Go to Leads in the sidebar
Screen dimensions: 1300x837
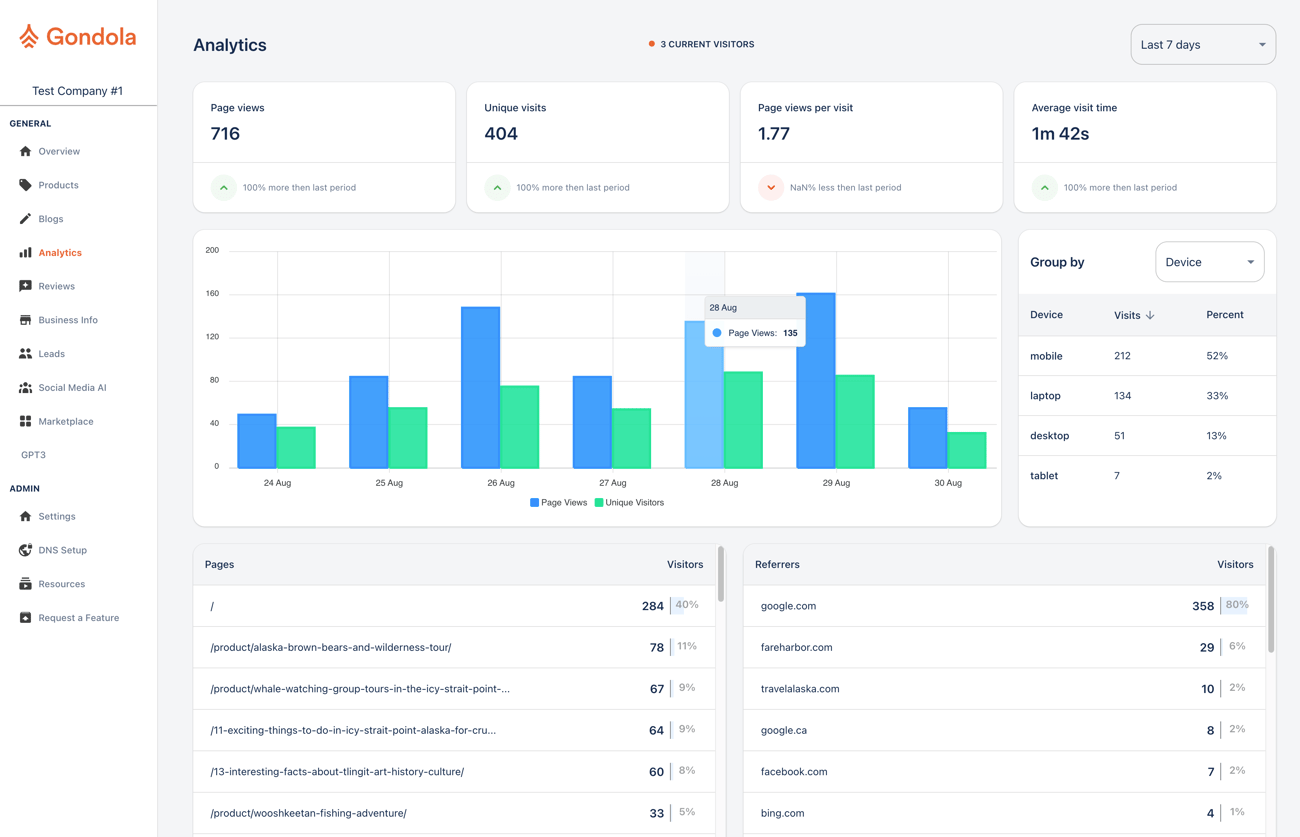click(x=51, y=354)
